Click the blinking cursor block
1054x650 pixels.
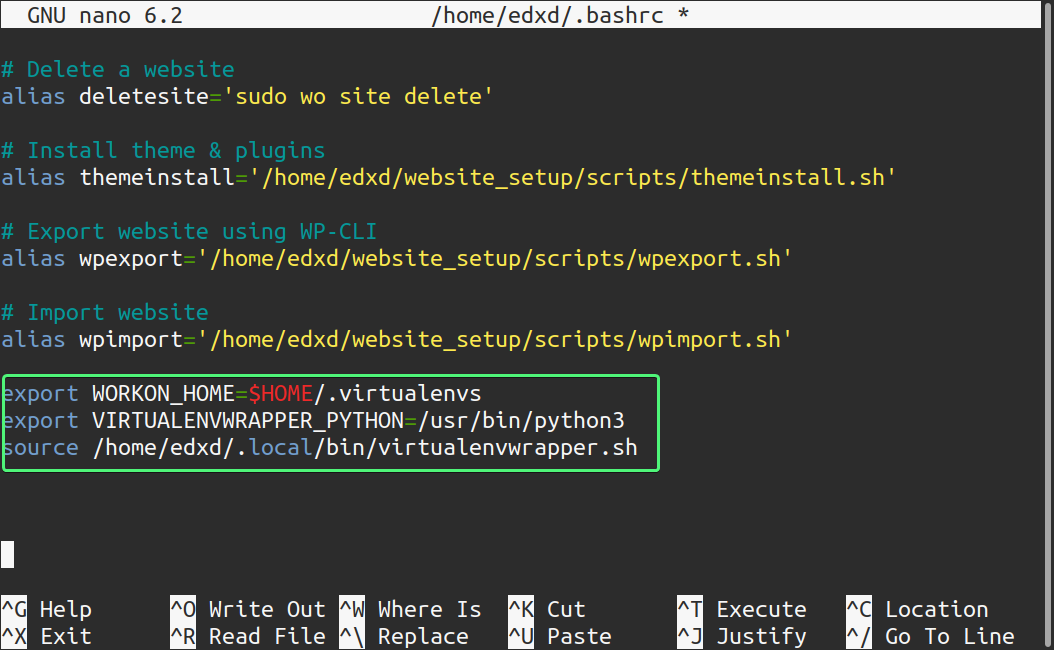[x=7, y=554]
